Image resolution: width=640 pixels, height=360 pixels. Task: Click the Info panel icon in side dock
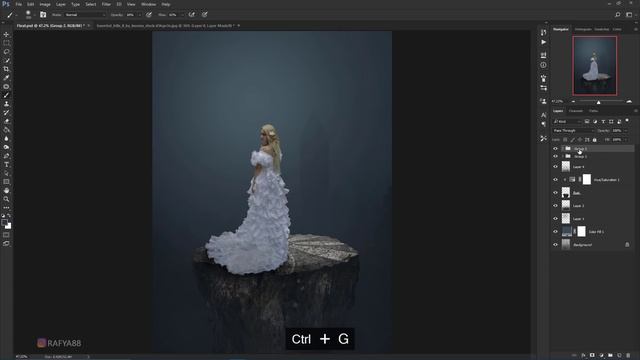click(x=543, y=65)
